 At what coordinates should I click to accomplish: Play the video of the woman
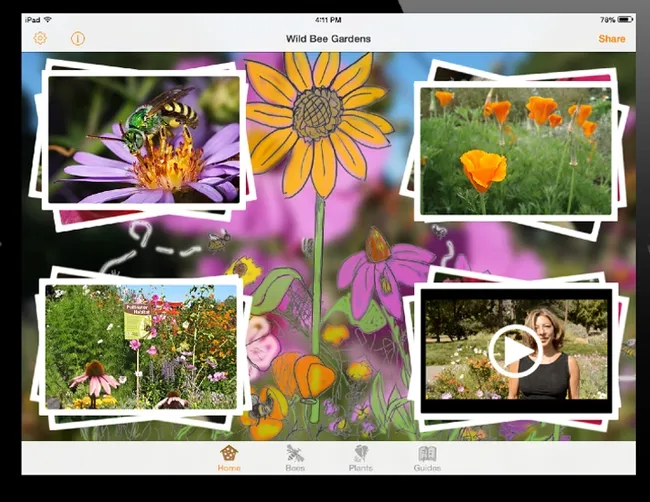pyautogui.click(x=516, y=352)
